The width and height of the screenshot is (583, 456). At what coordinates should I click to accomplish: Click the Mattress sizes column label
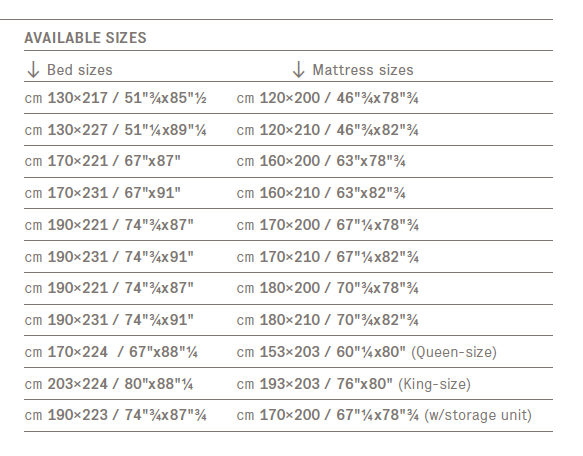coord(363,70)
